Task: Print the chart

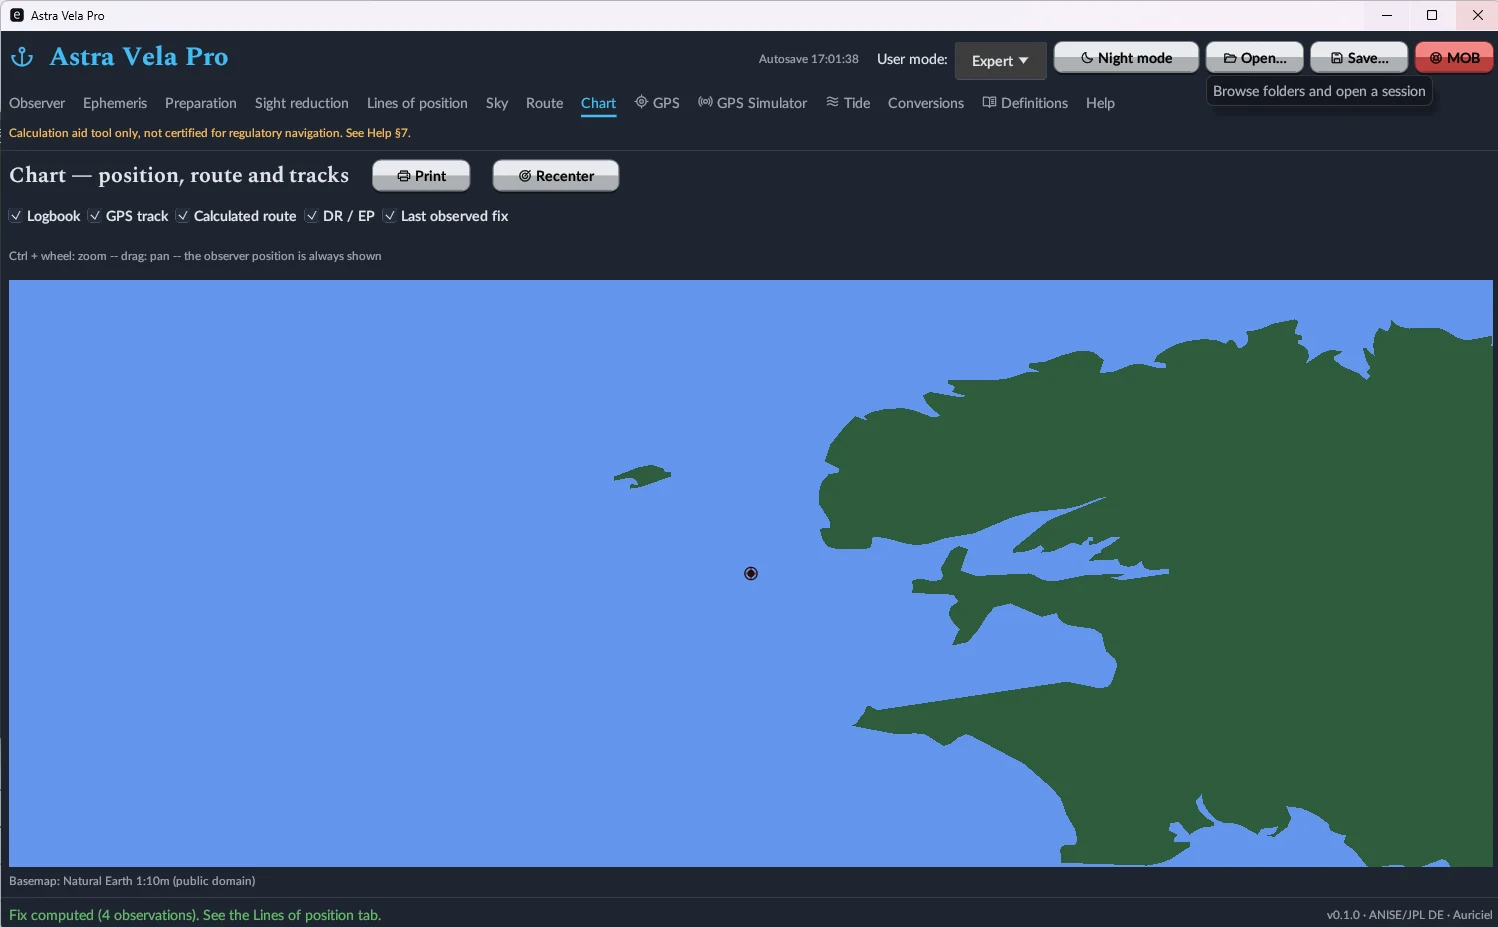Action: (421, 176)
